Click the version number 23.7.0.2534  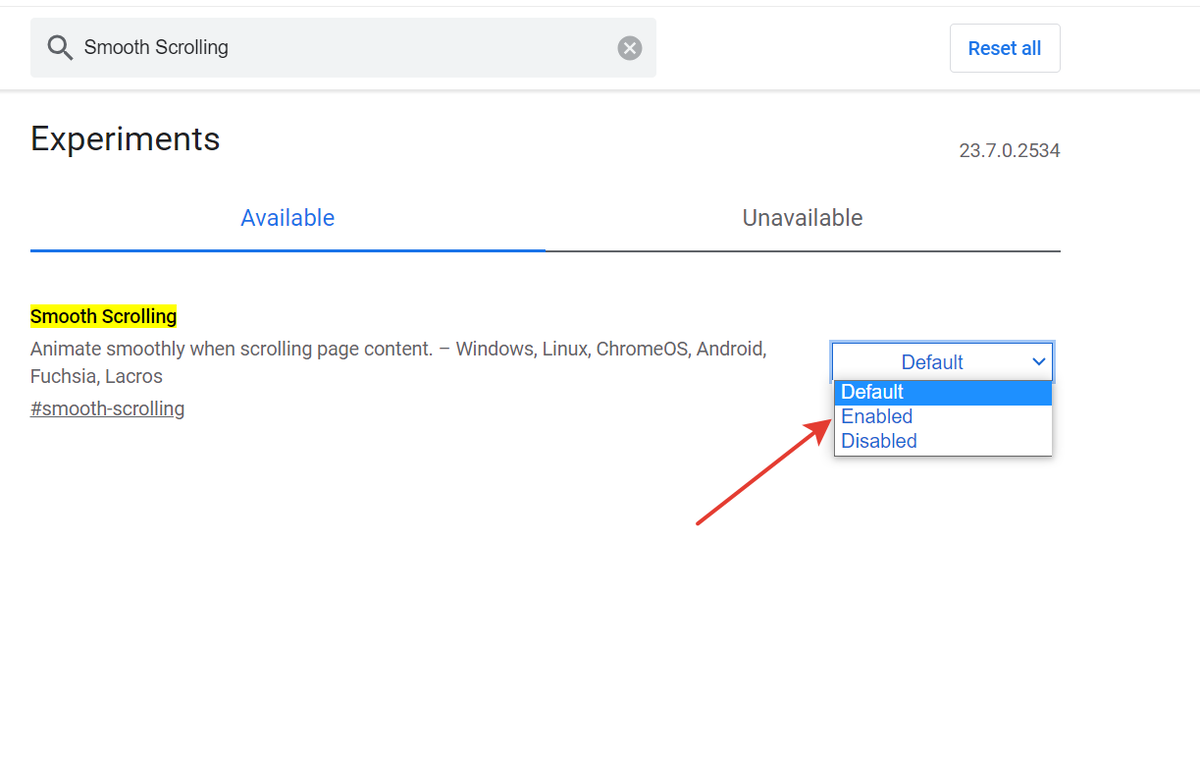1010,151
